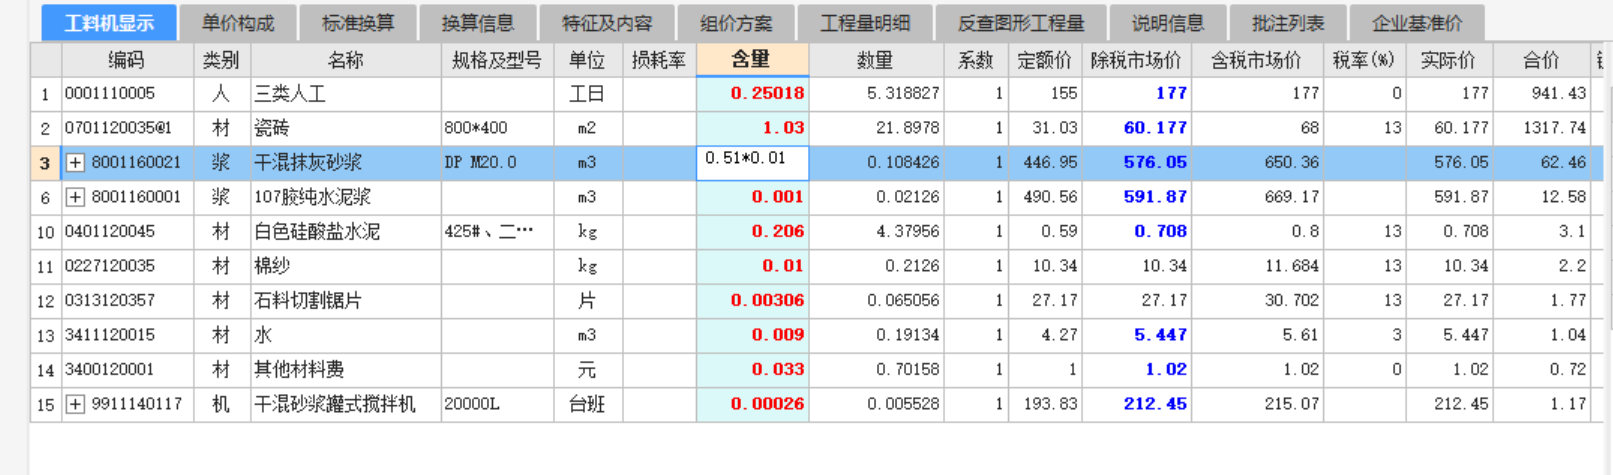Click code cell 3411120015
The width and height of the screenshot is (1613, 475).
coord(127,335)
